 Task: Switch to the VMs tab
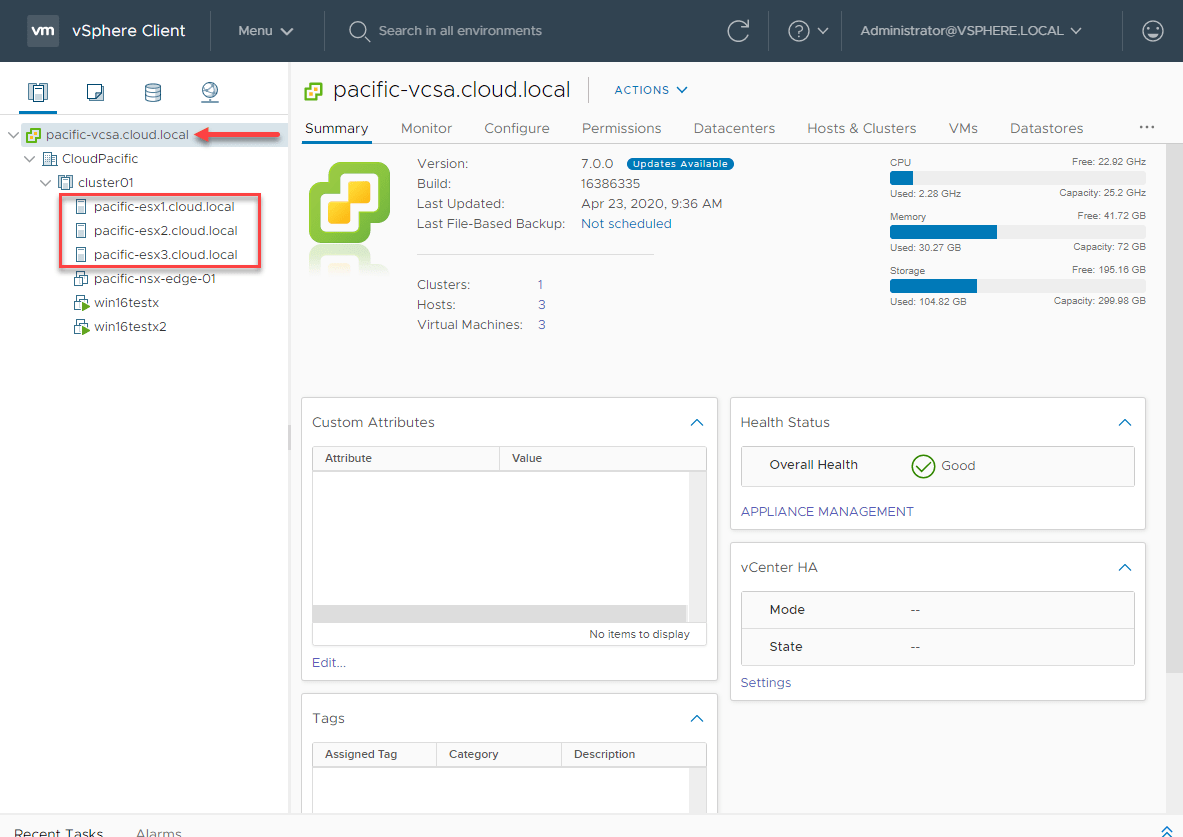(x=963, y=128)
